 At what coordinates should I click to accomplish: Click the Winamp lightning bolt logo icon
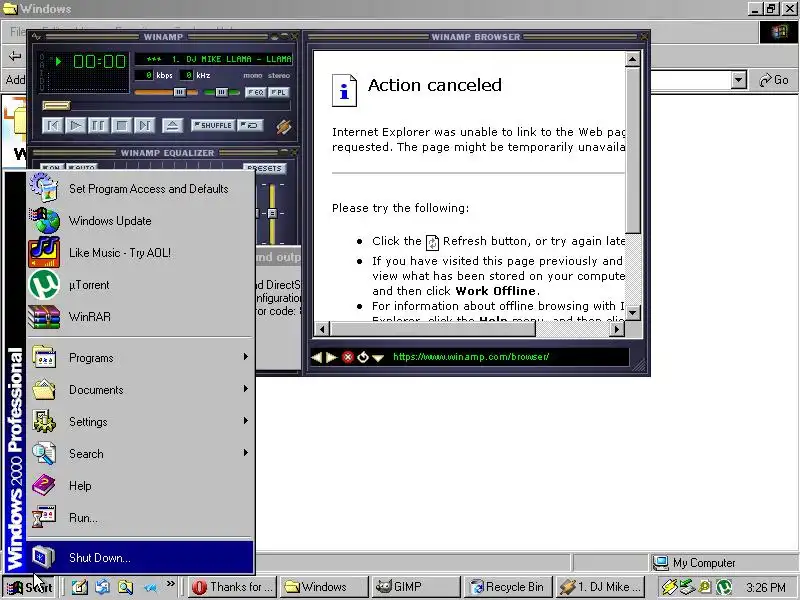click(x=284, y=126)
